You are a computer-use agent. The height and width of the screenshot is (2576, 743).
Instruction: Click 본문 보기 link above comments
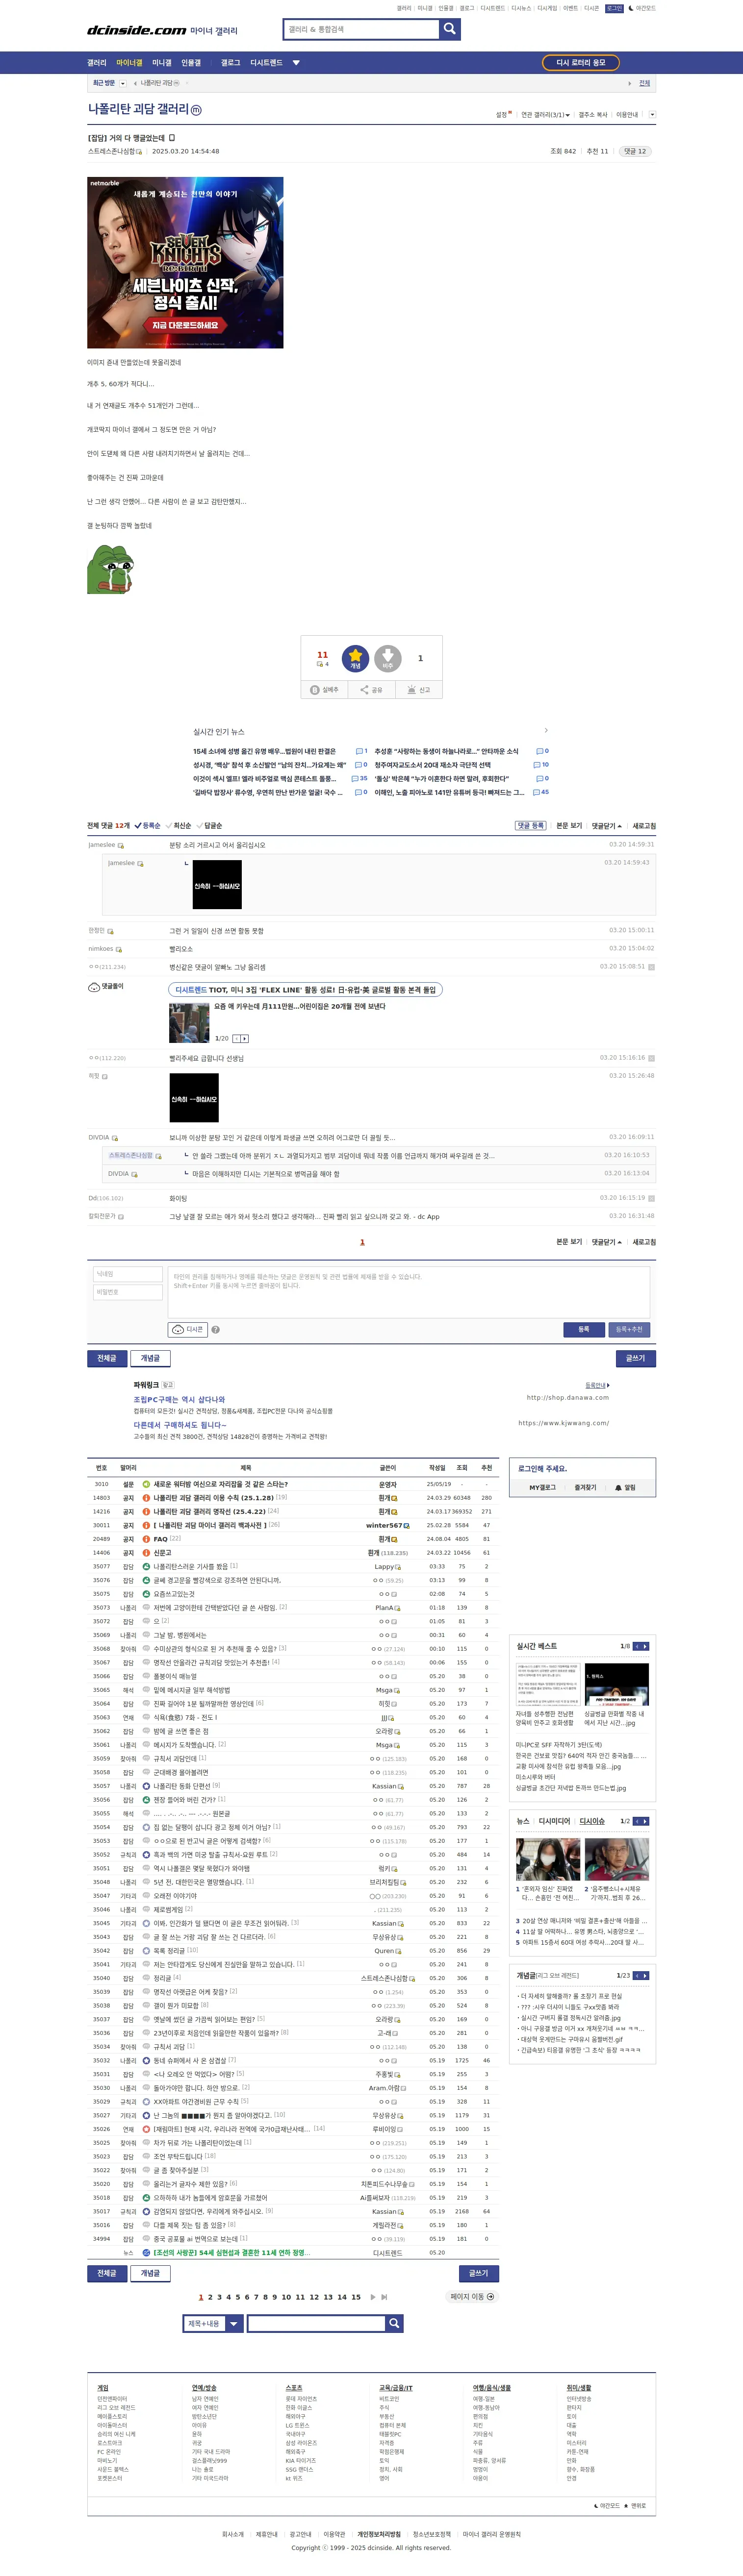(x=569, y=826)
